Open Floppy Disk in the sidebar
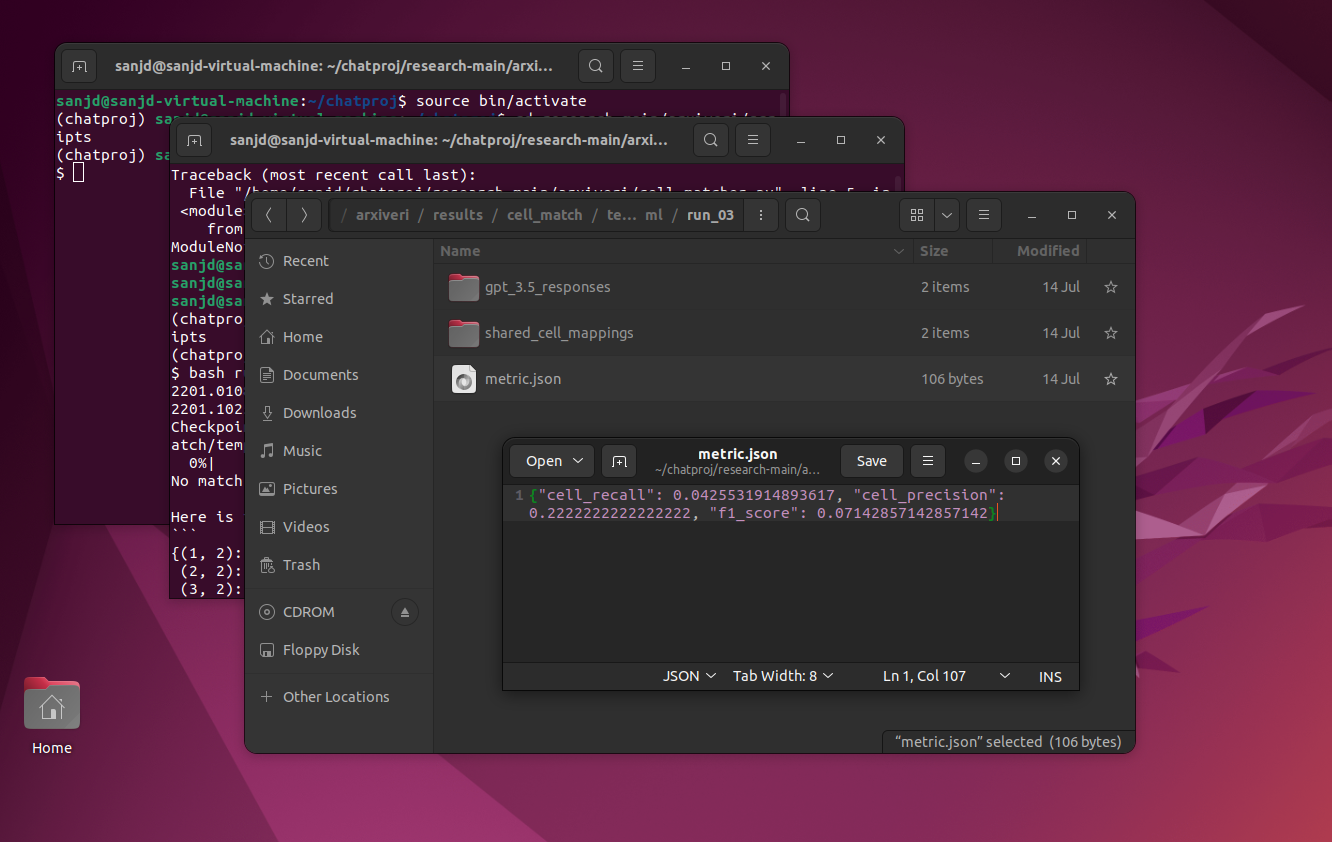1332x842 pixels. 339,650
